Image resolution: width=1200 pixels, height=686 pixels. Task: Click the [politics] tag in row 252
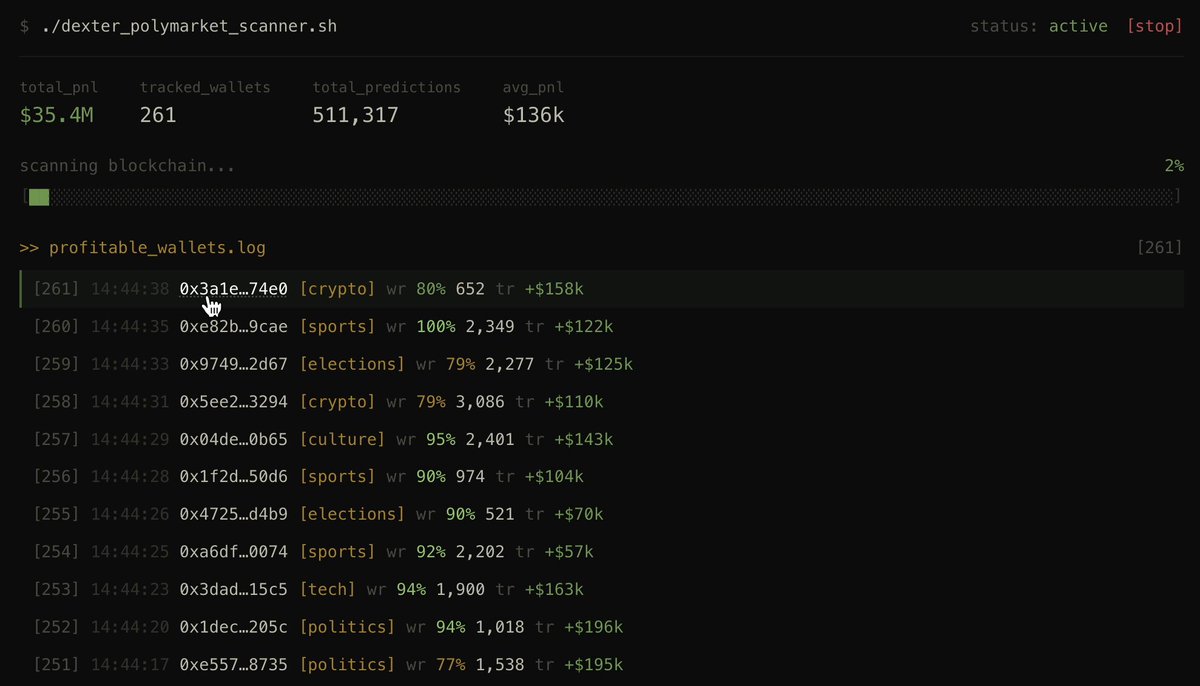click(x=347, y=627)
